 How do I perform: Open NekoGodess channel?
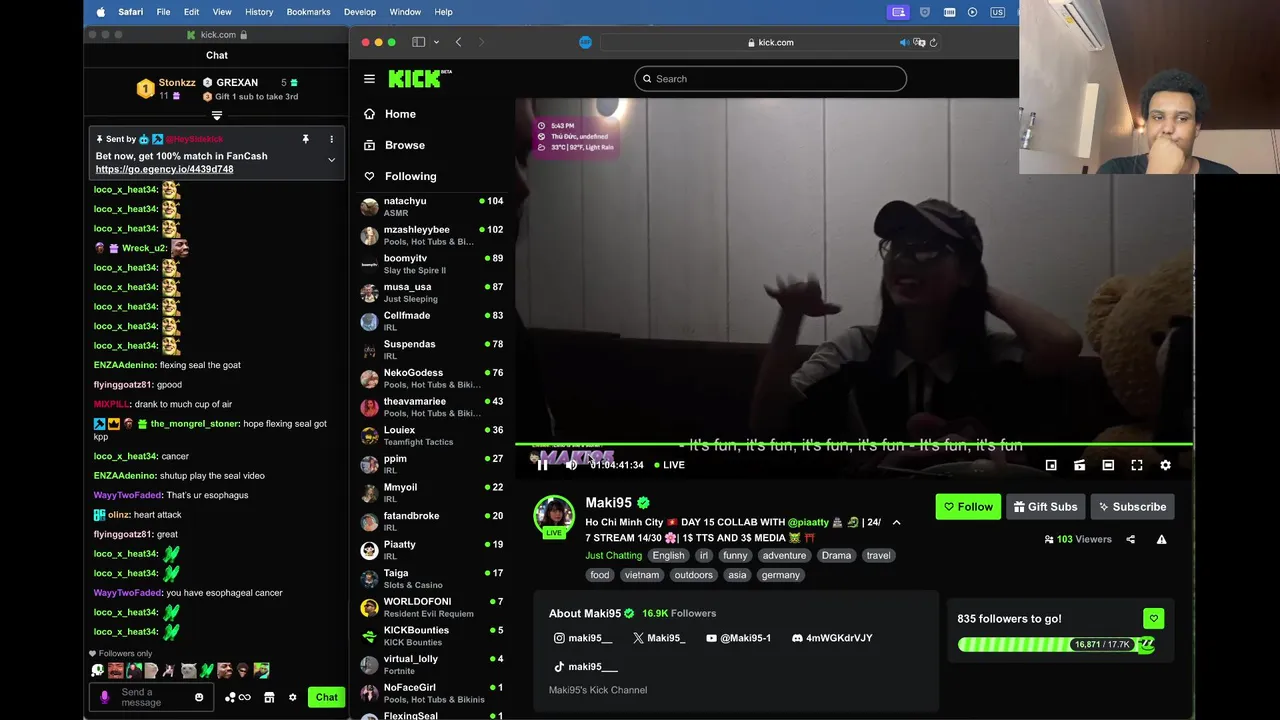click(432, 378)
